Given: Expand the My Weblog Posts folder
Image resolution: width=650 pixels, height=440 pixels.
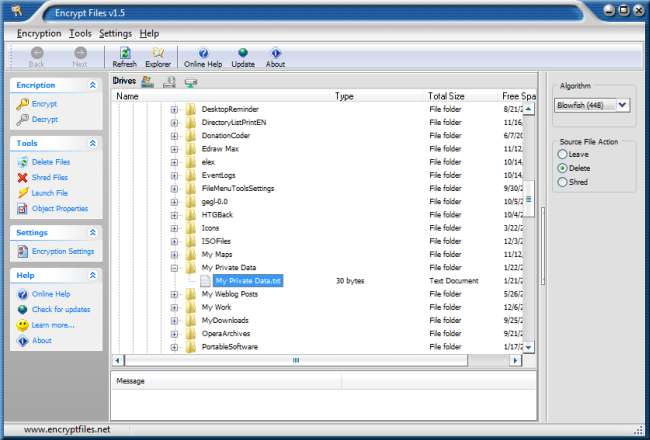Looking at the screenshot, I should pyautogui.click(x=174, y=294).
